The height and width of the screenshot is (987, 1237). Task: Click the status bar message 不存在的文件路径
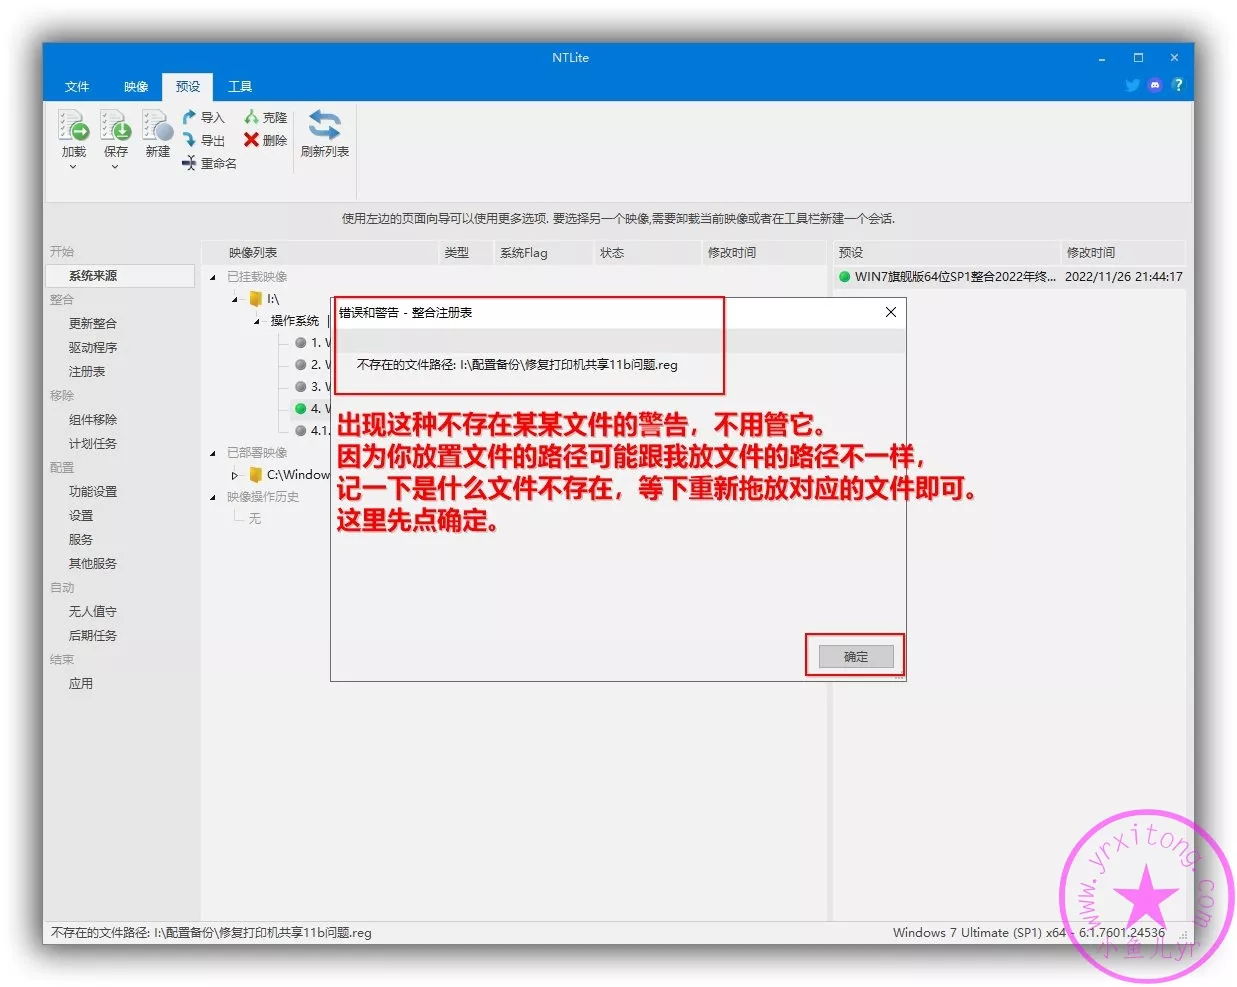pos(211,933)
